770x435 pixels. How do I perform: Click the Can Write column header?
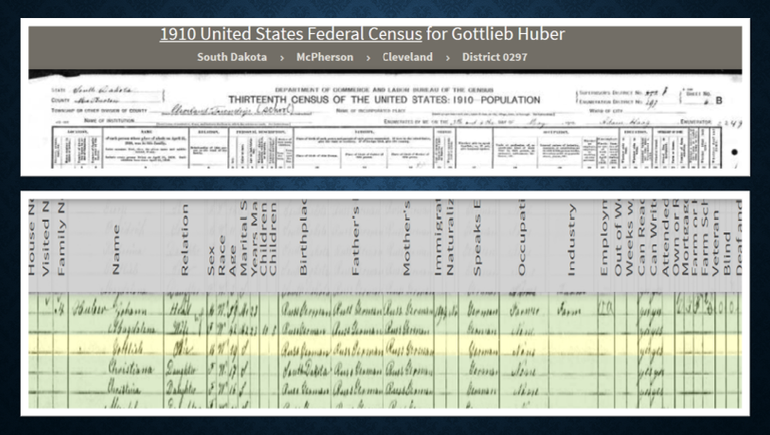coord(653,237)
